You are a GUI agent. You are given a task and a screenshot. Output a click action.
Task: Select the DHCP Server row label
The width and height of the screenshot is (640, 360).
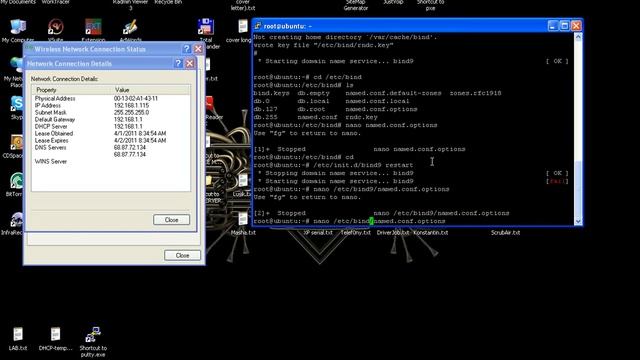coord(51,127)
